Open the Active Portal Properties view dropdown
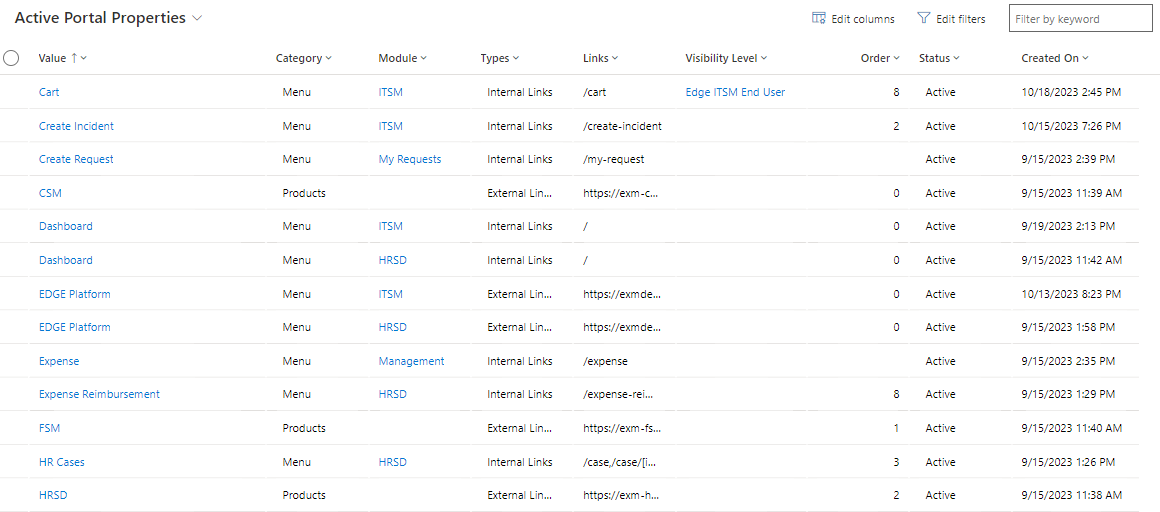This screenshot has width=1160, height=512. (x=197, y=18)
